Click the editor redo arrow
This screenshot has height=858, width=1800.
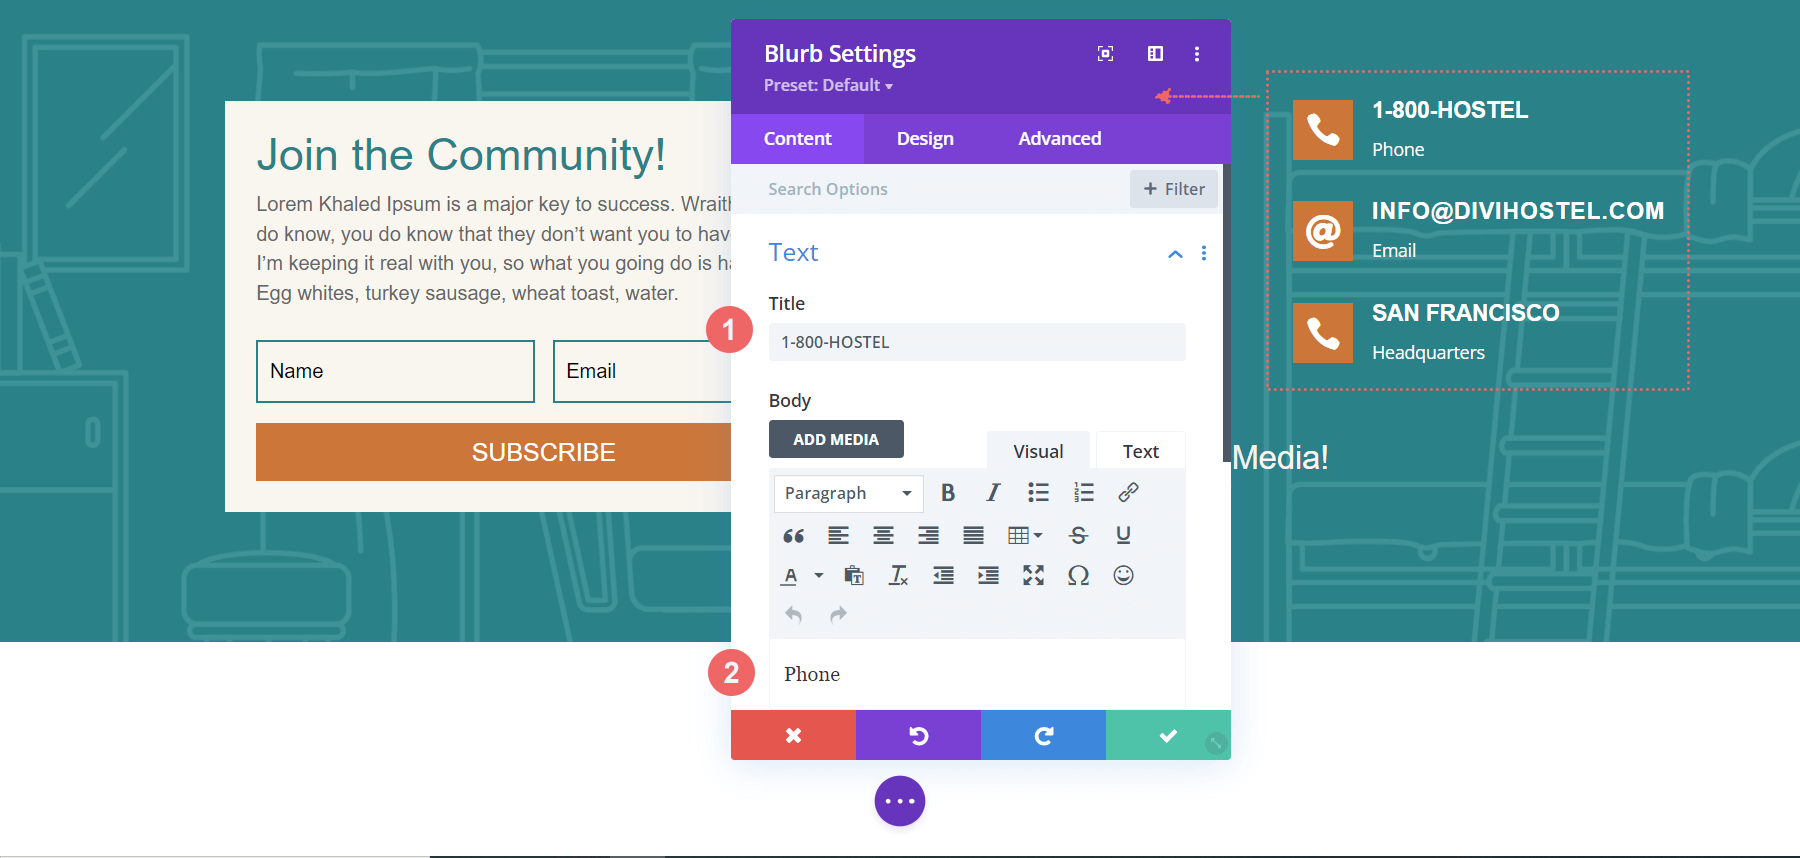pyautogui.click(x=838, y=614)
